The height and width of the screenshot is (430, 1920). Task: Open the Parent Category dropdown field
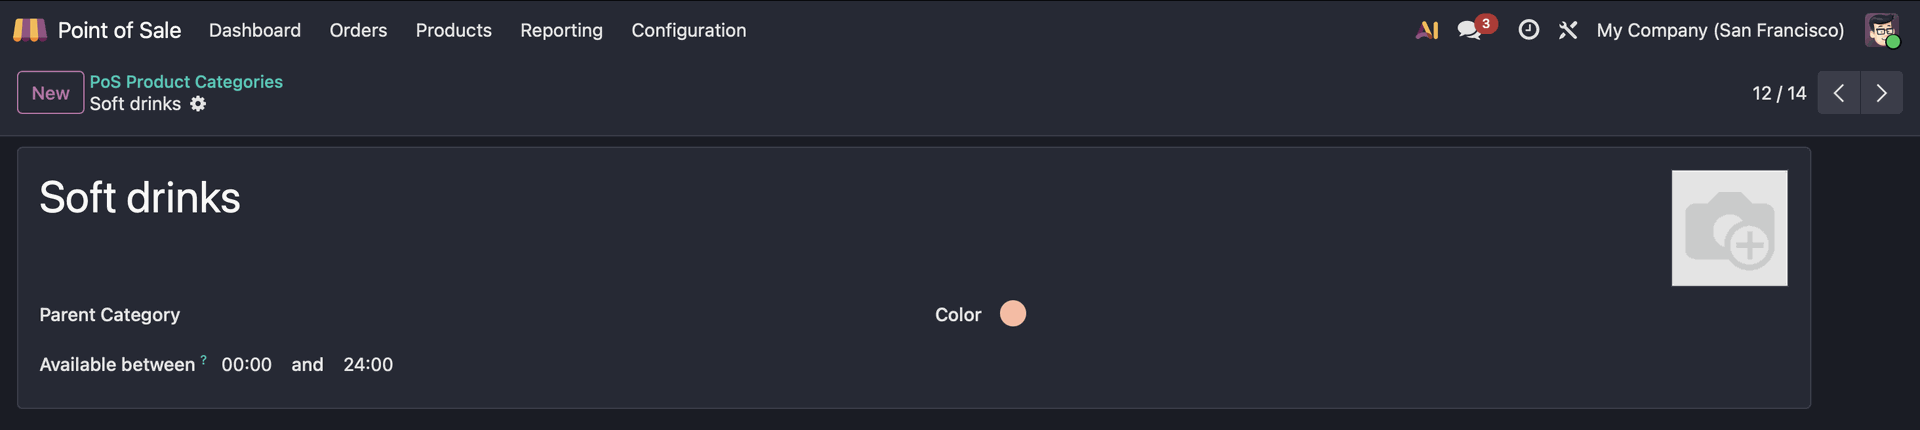tap(500, 315)
